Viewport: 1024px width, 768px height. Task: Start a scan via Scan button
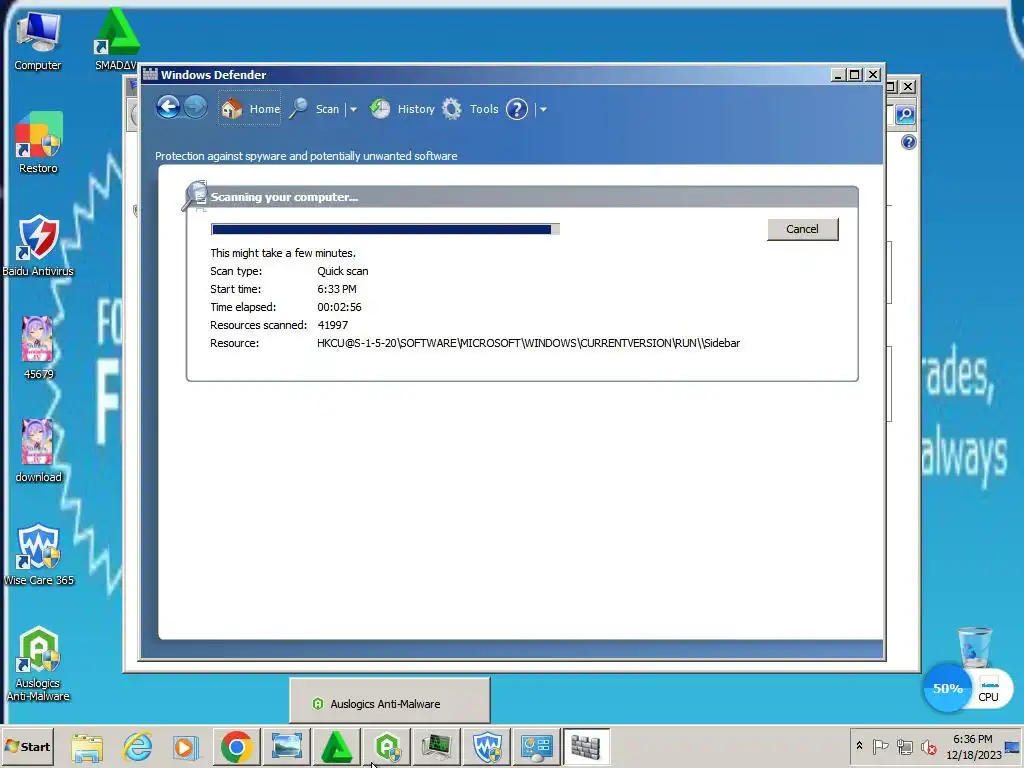click(x=316, y=108)
